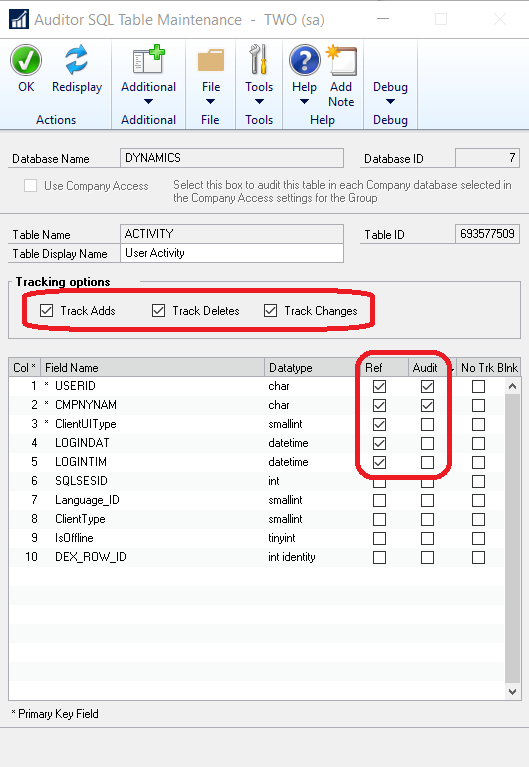Enable Audit checkbox for ClientUIType
Image resolution: width=529 pixels, height=767 pixels.
click(427, 425)
